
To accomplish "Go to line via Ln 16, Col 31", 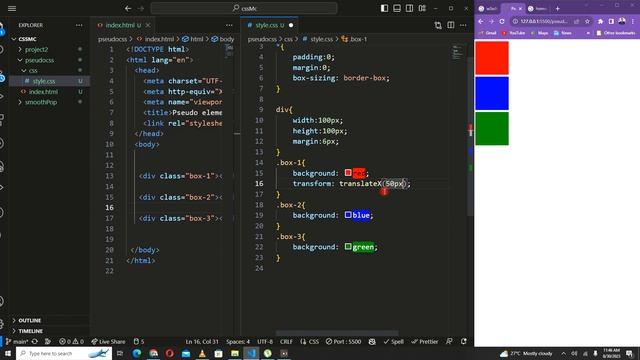I will (x=202, y=342).
